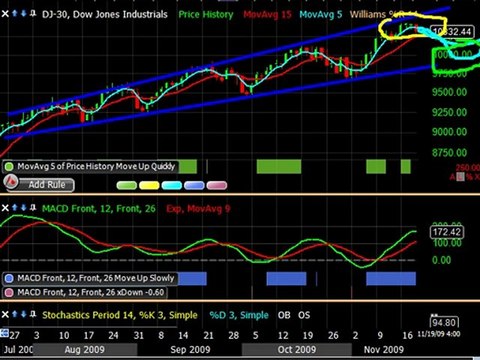Toggle pink dot of MACD xDown -0.60 rule
This screenshot has height=360, width=480.
coord(9,293)
